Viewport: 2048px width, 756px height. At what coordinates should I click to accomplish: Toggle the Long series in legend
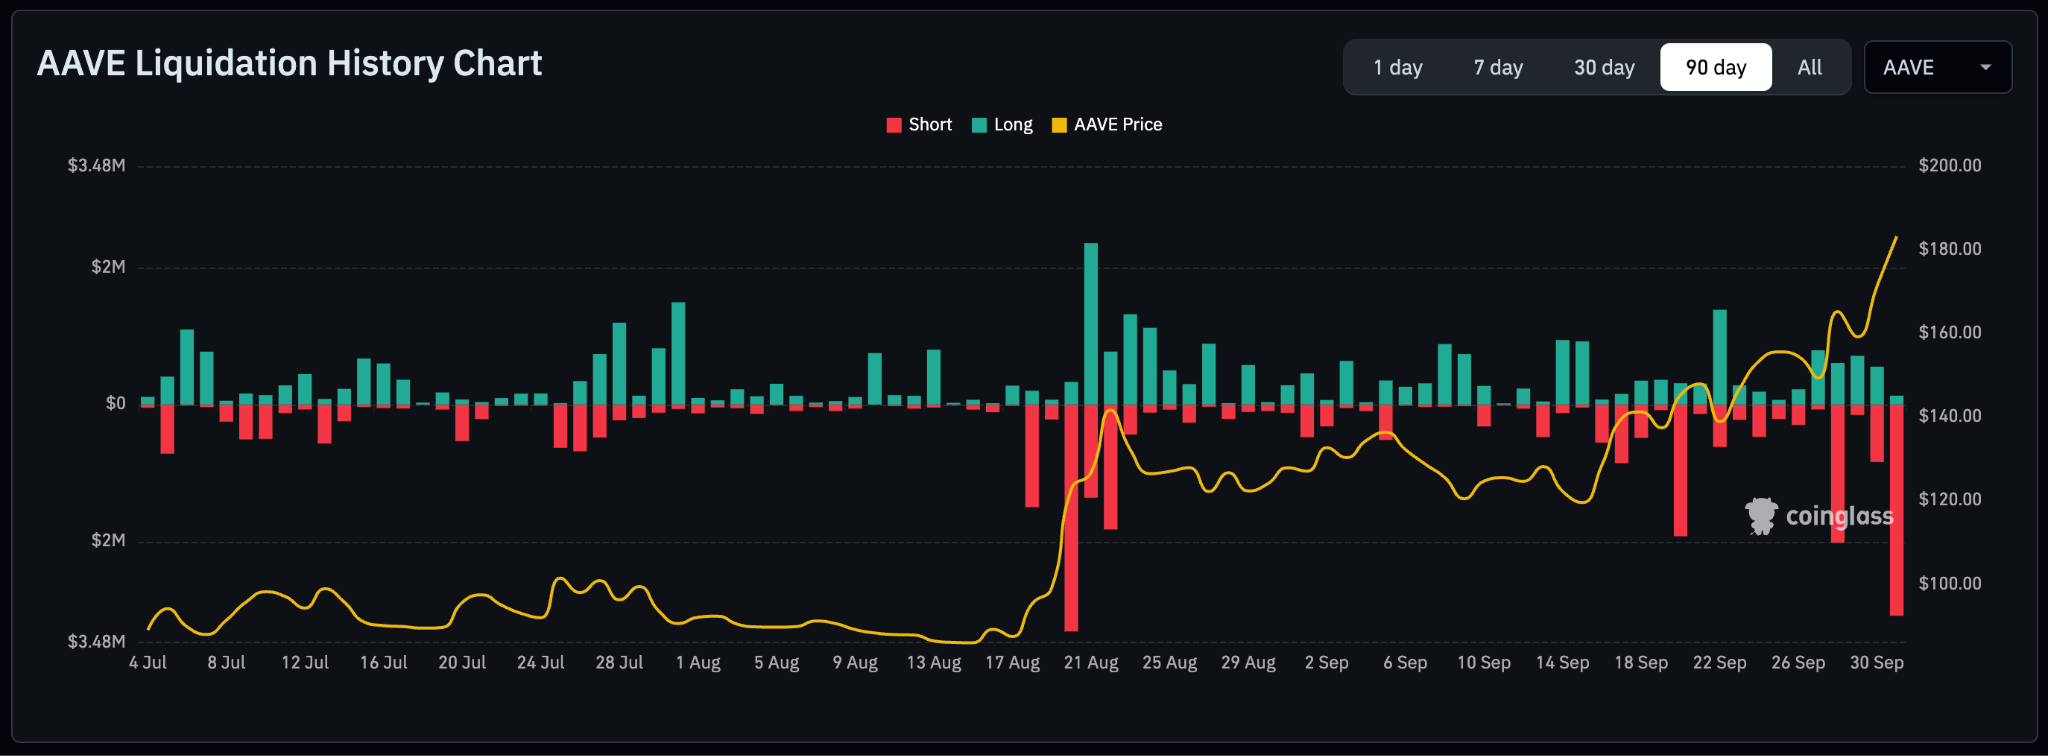pos(1002,125)
